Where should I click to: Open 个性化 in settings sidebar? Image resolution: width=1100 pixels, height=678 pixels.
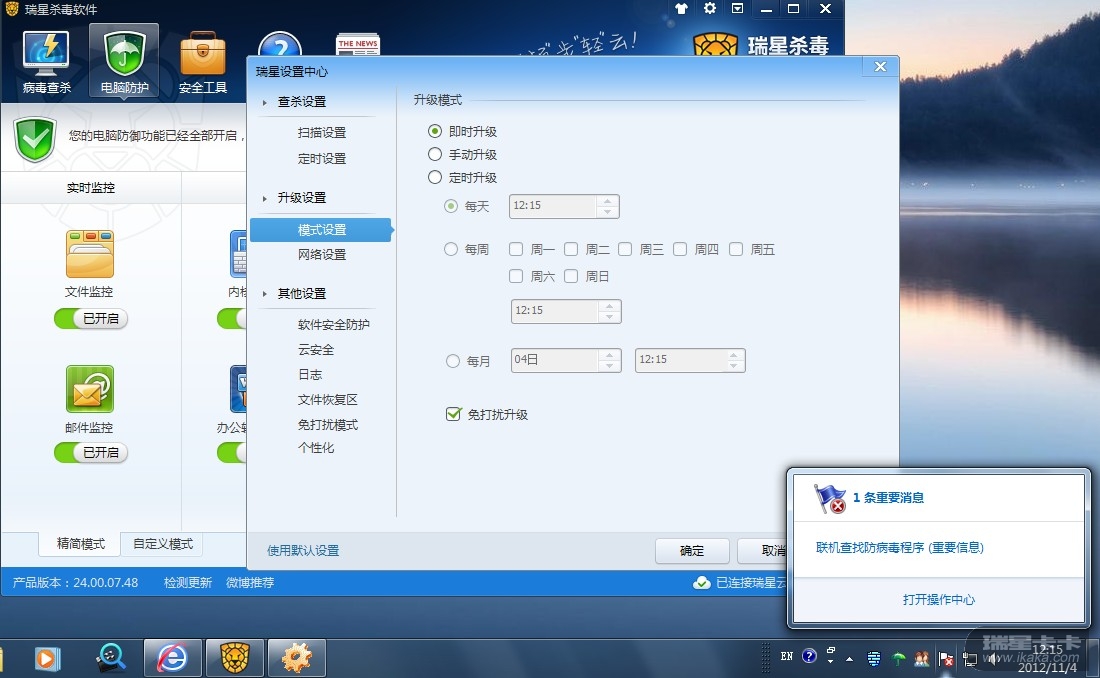tap(316, 448)
